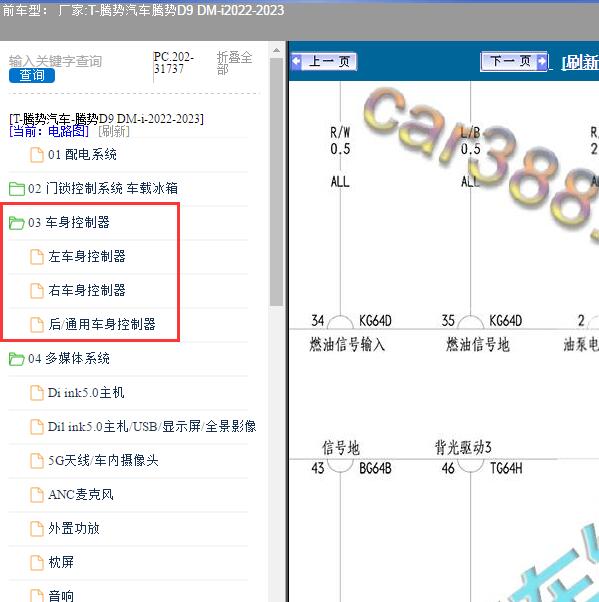Open 右车身控制器 diagram
The height and width of the screenshot is (602, 599).
click(87, 290)
